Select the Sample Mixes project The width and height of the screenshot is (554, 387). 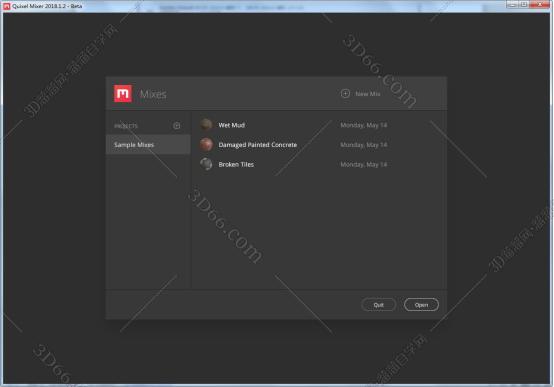point(148,145)
